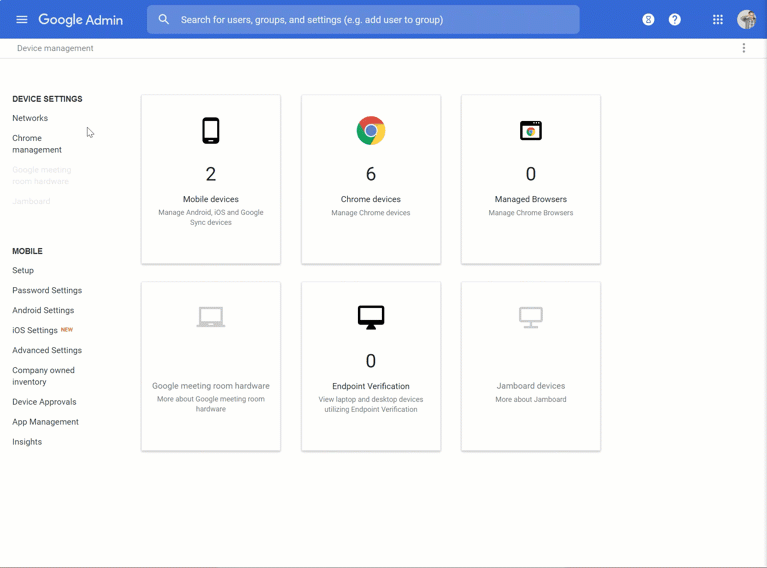767x568 pixels.
Task: Click 'More about Jamboard' text
Action: click(x=531, y=399)
